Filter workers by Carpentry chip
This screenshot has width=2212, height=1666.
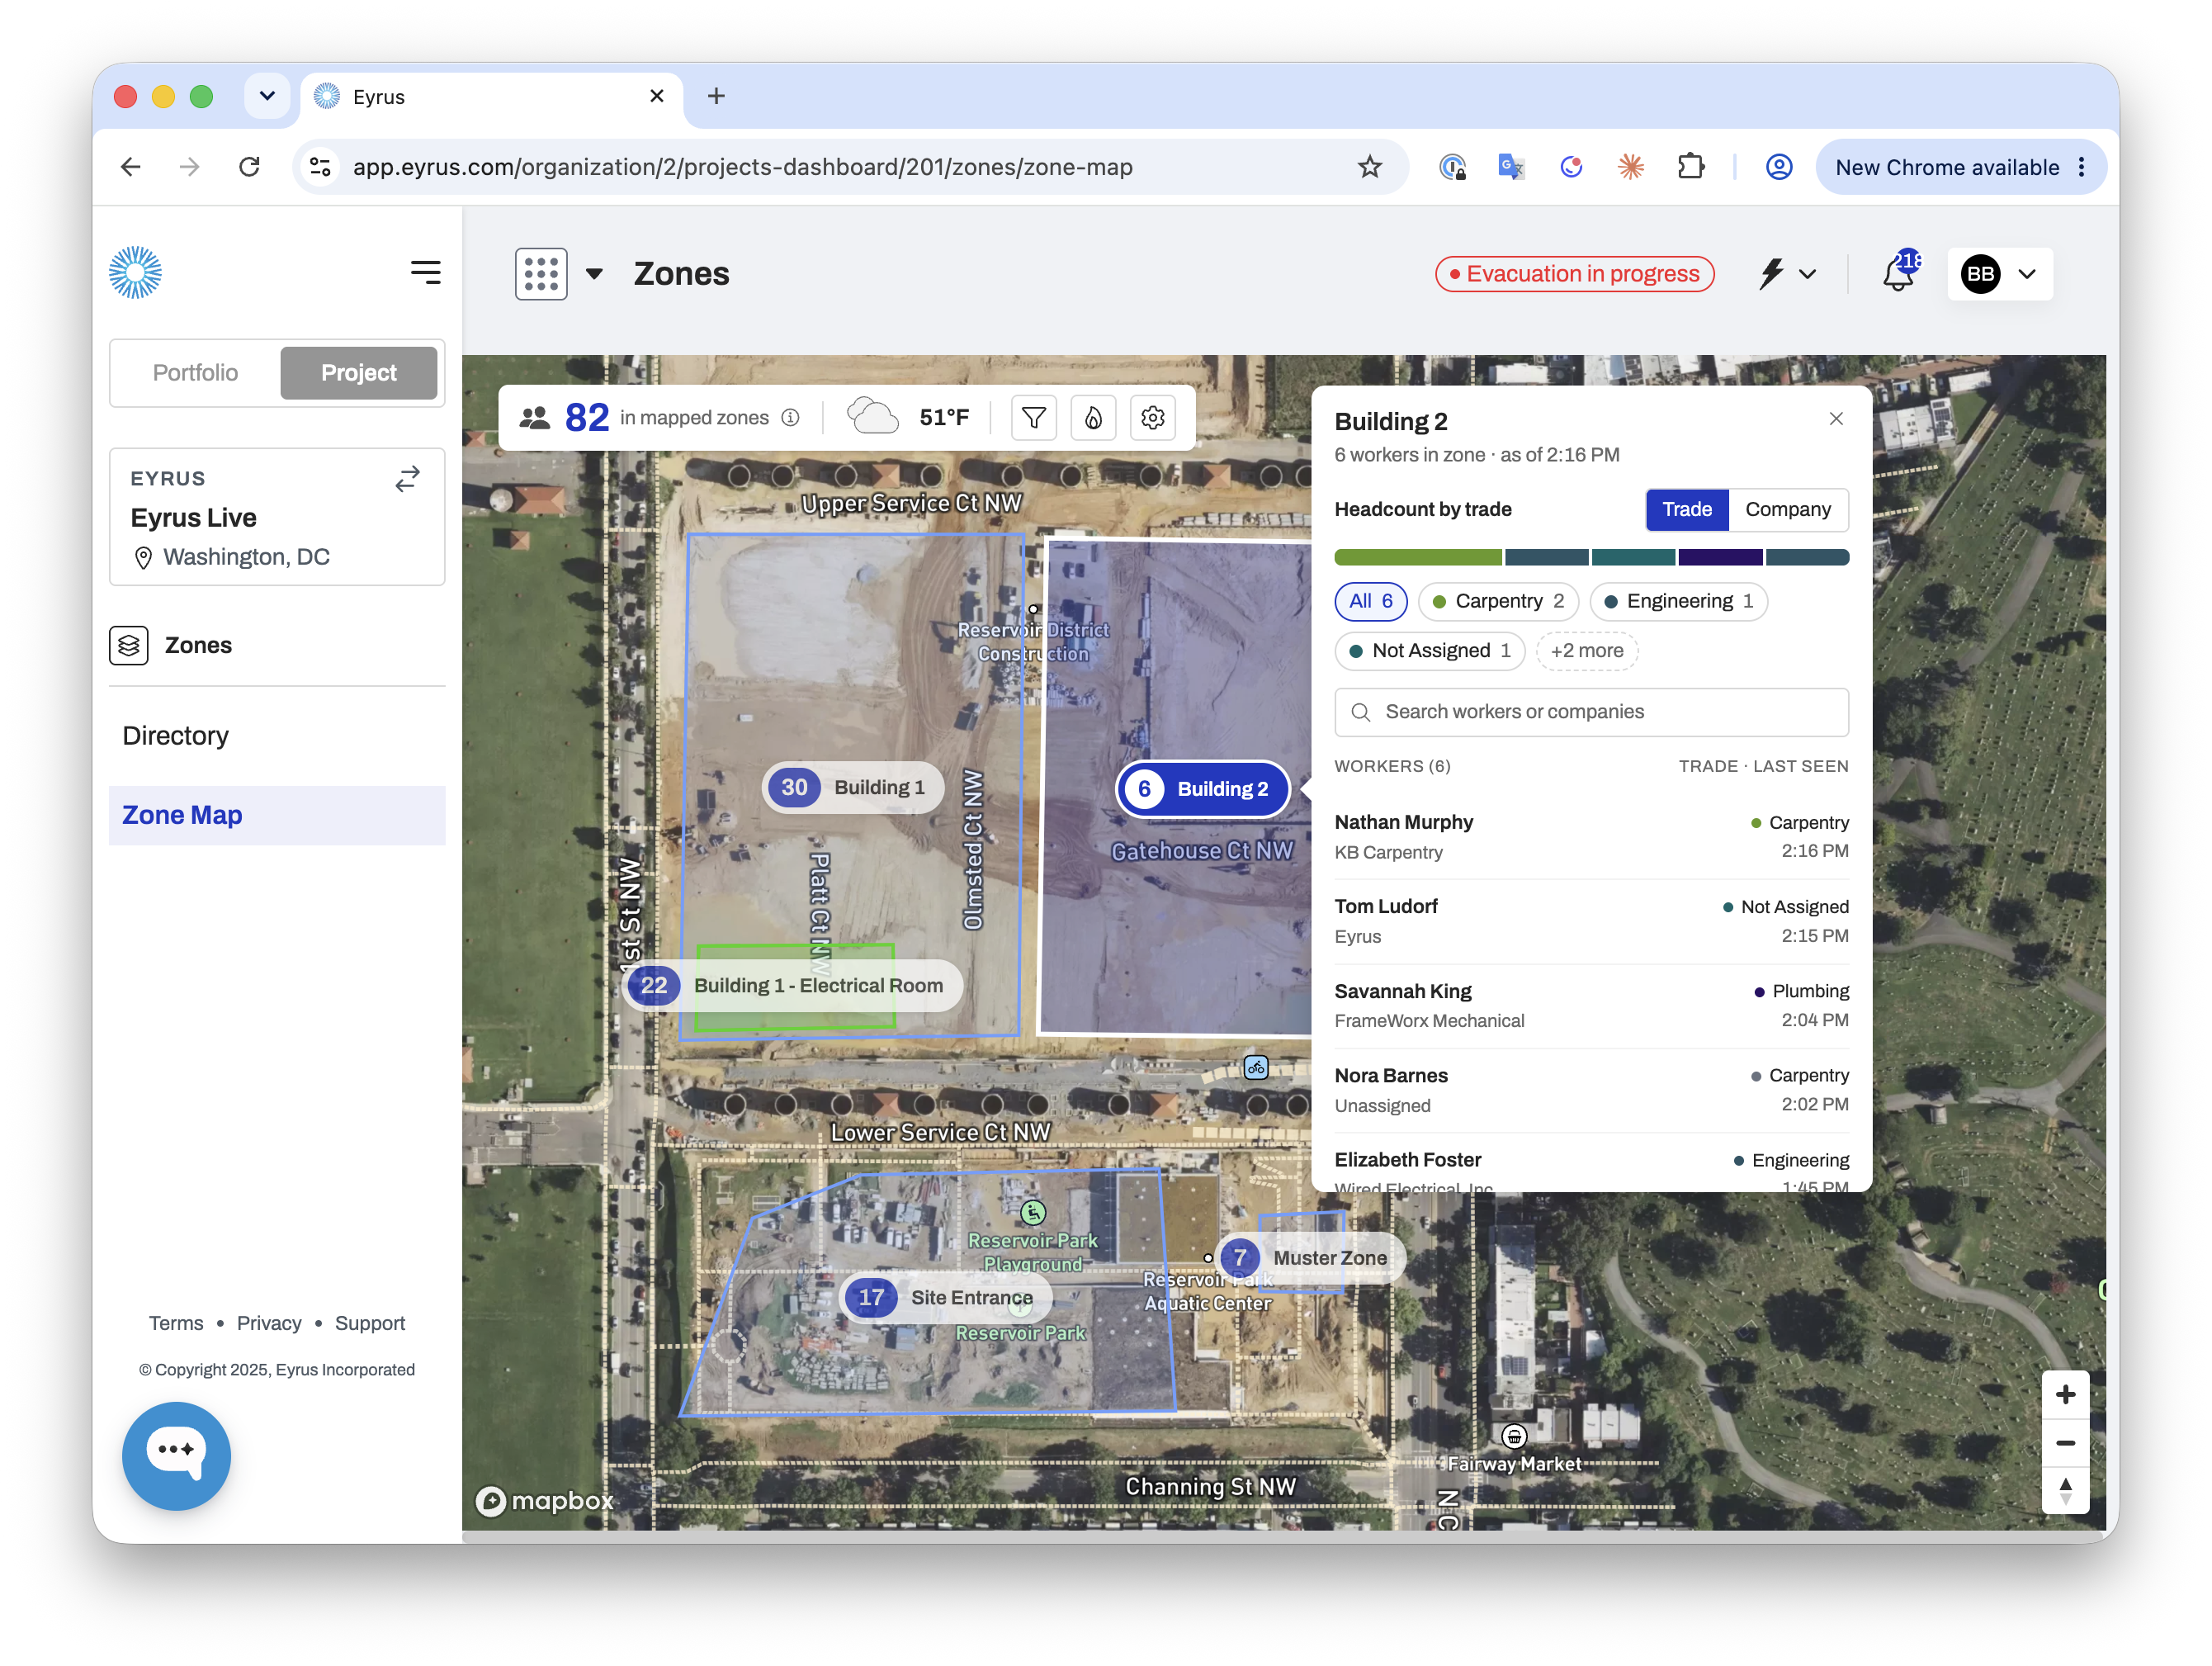(1498, 601)
